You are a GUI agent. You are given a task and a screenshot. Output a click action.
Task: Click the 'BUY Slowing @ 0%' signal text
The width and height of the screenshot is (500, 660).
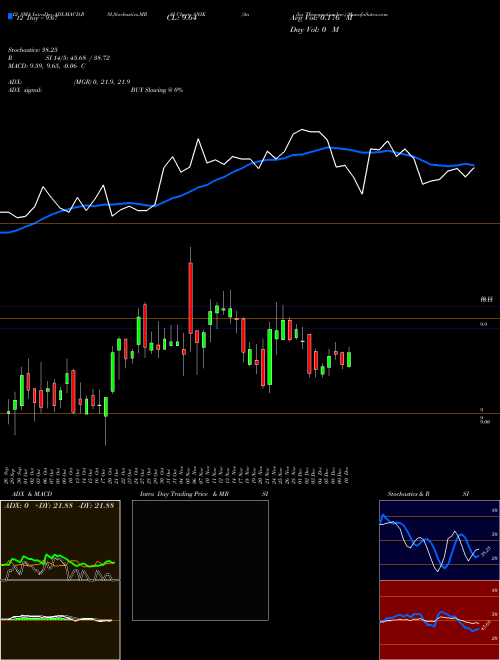[x=157, y=90]
